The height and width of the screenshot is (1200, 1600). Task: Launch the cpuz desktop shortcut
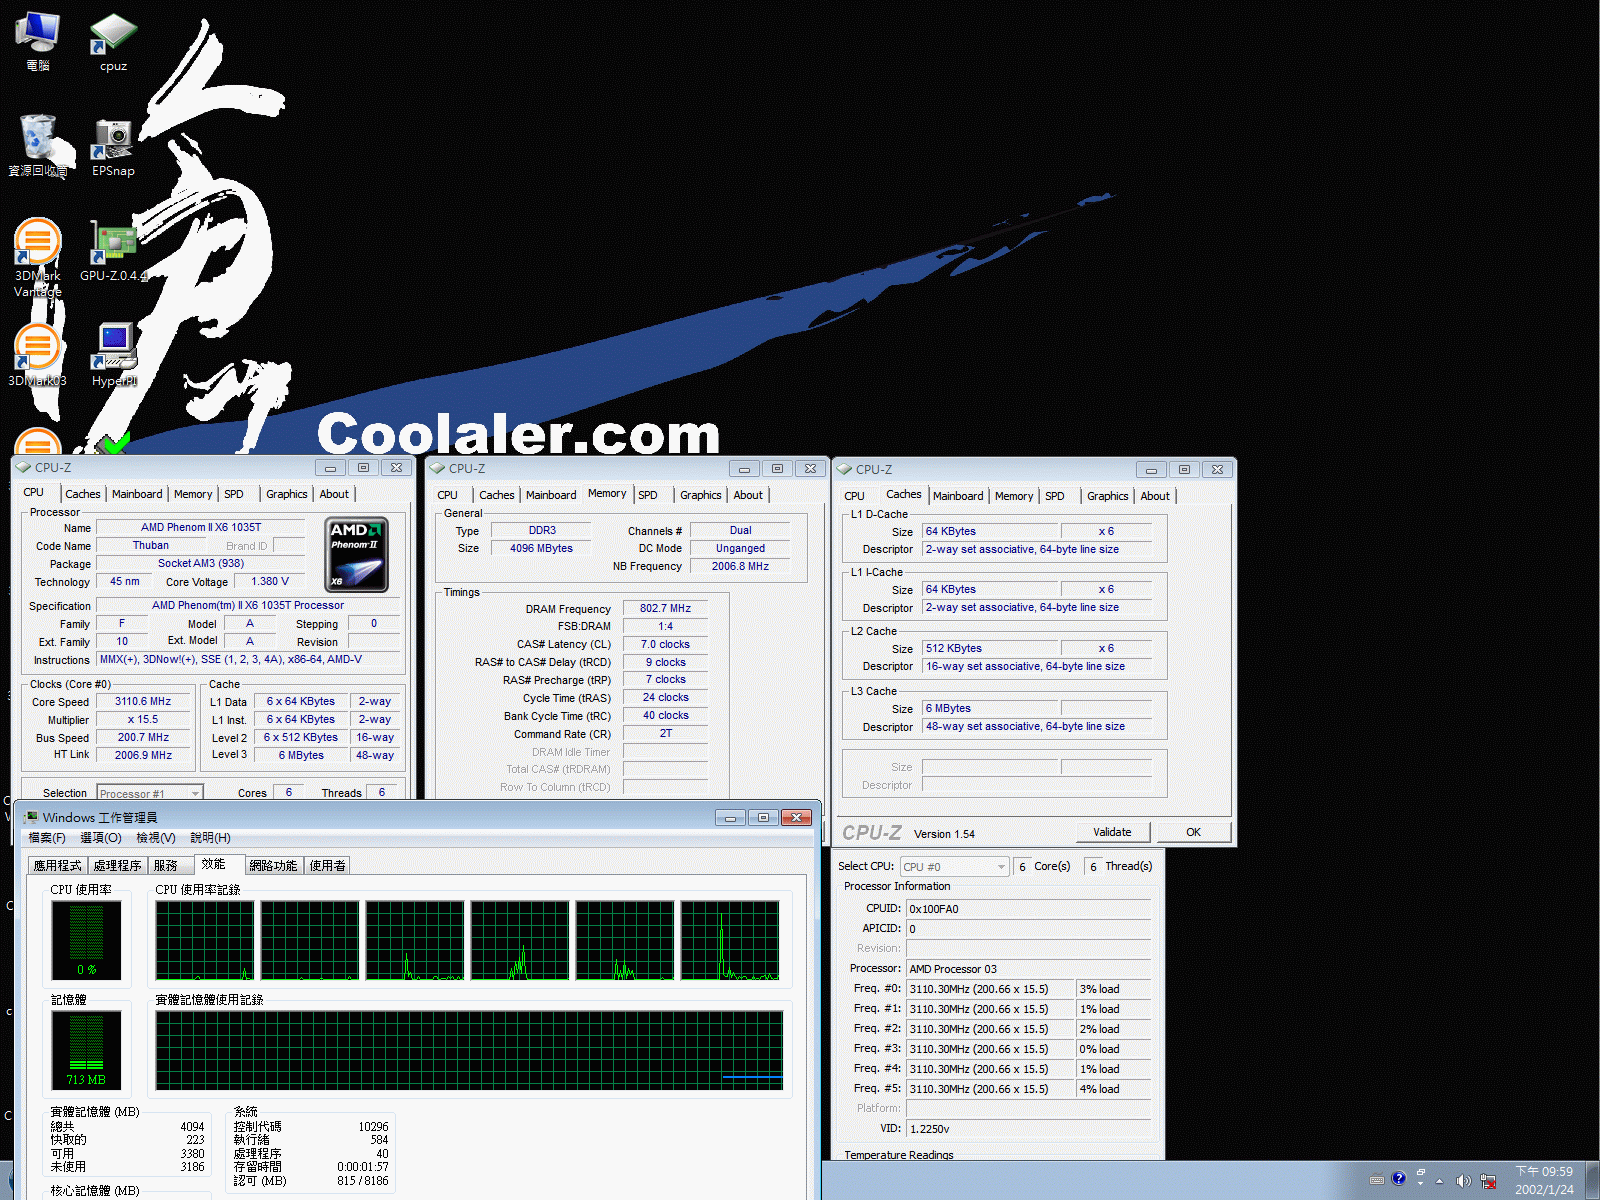(113, 43)
